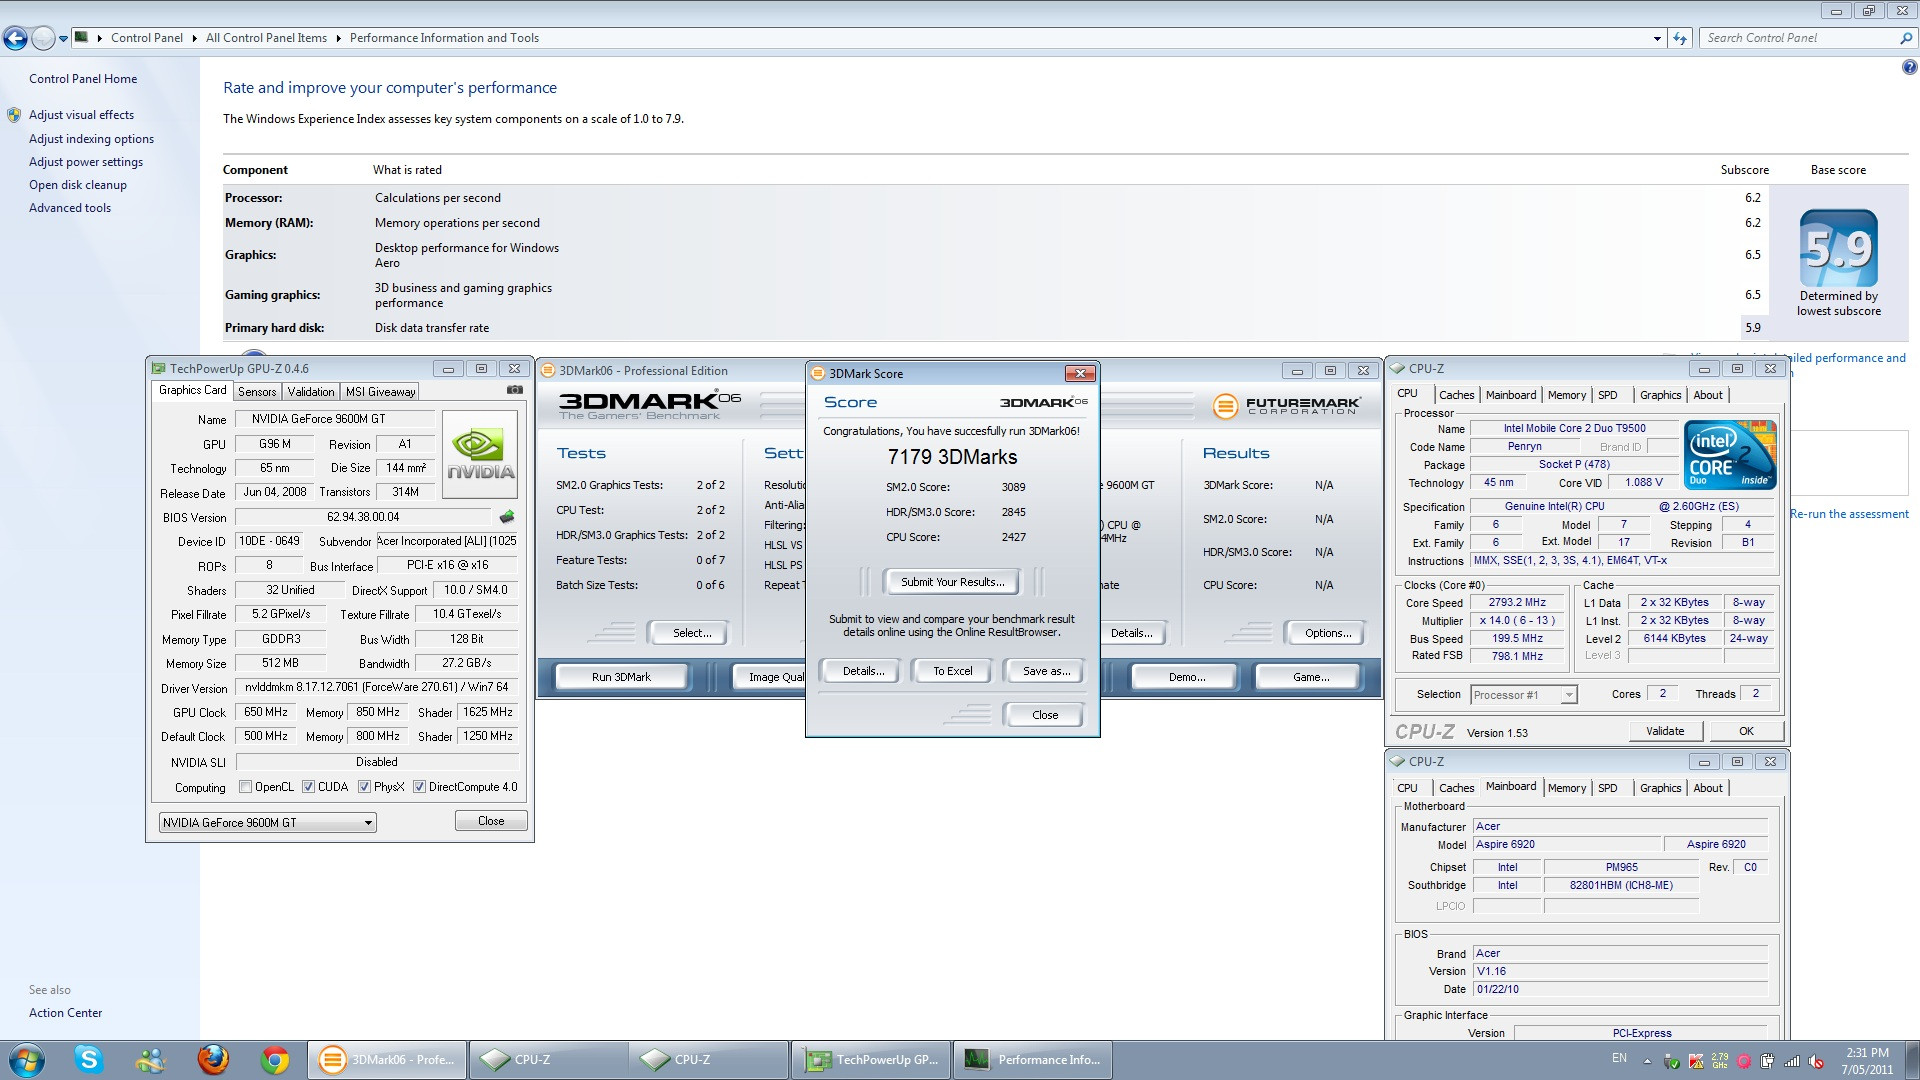Click the GPU-Z screenshot camera icon

point(514,390)
